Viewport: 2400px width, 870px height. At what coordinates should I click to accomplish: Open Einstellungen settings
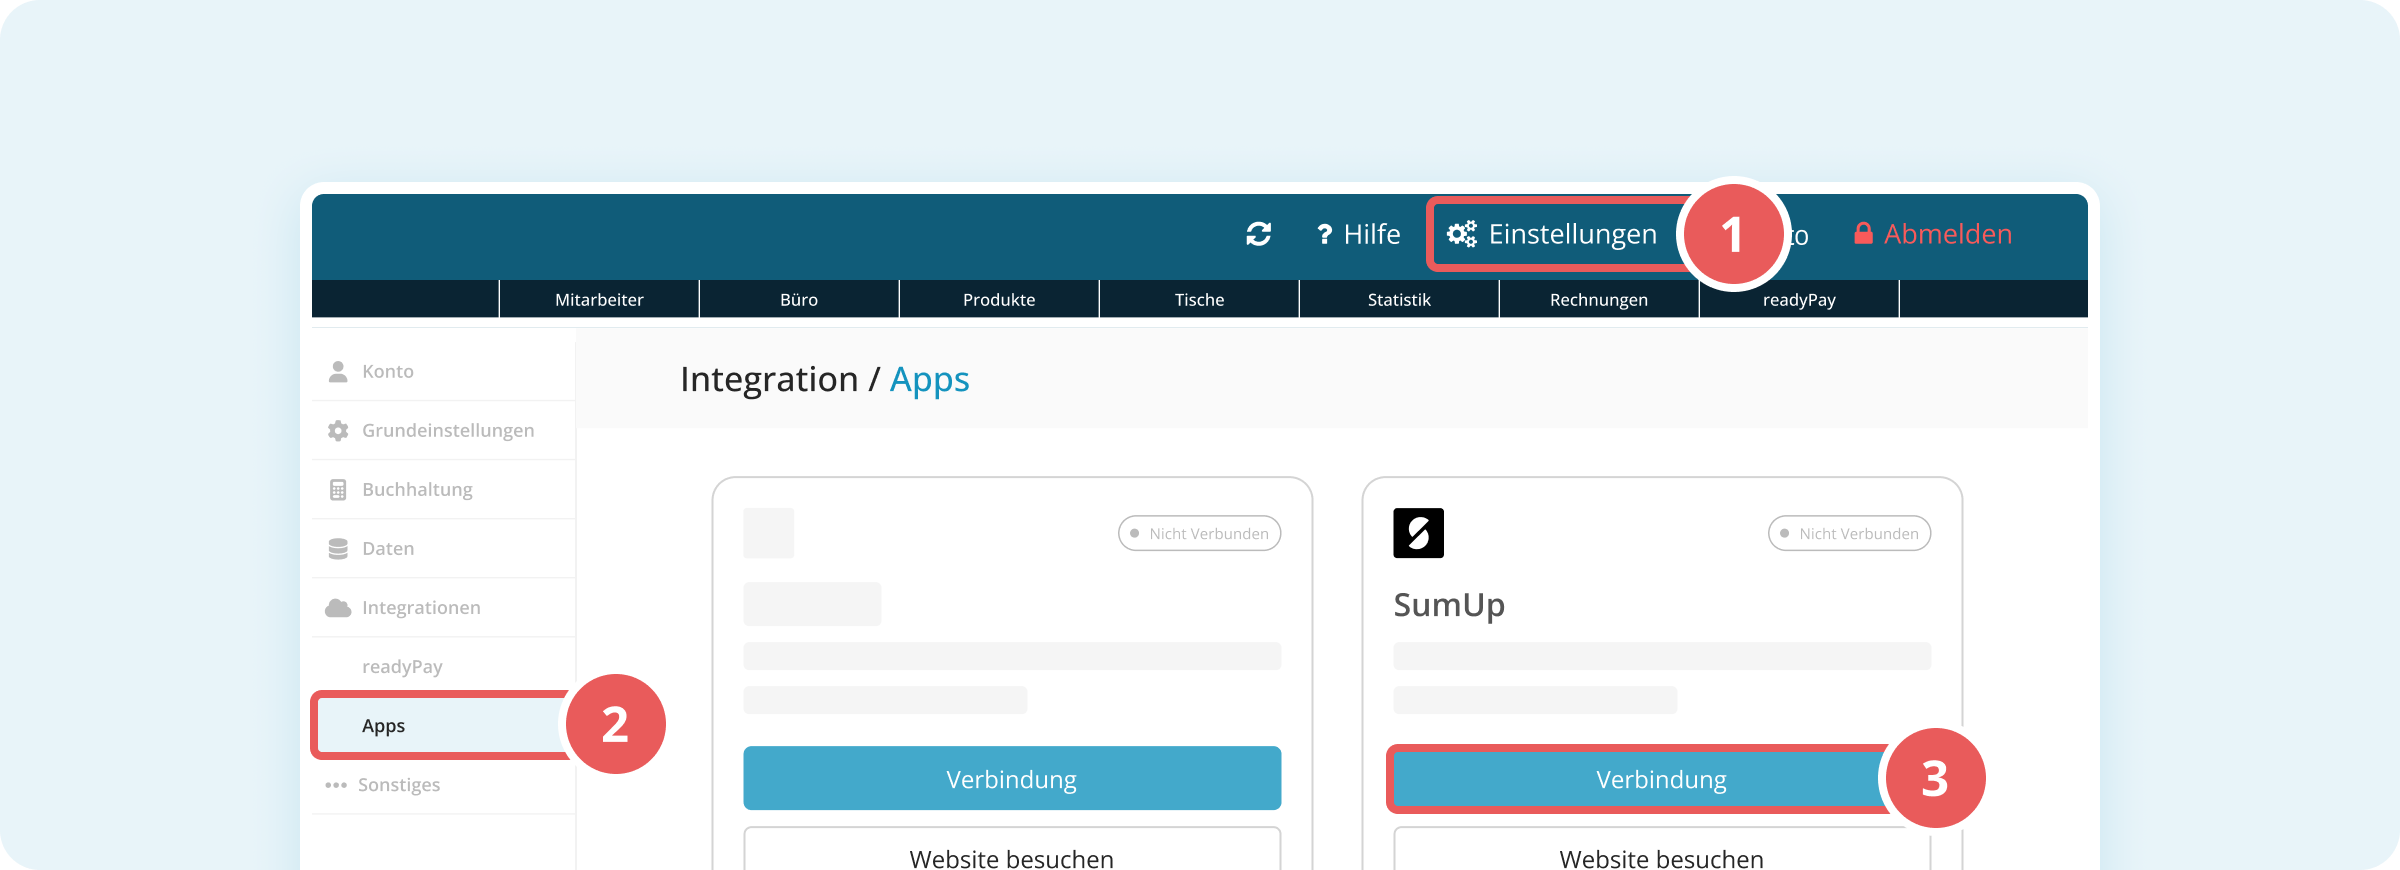point(1552,234)
